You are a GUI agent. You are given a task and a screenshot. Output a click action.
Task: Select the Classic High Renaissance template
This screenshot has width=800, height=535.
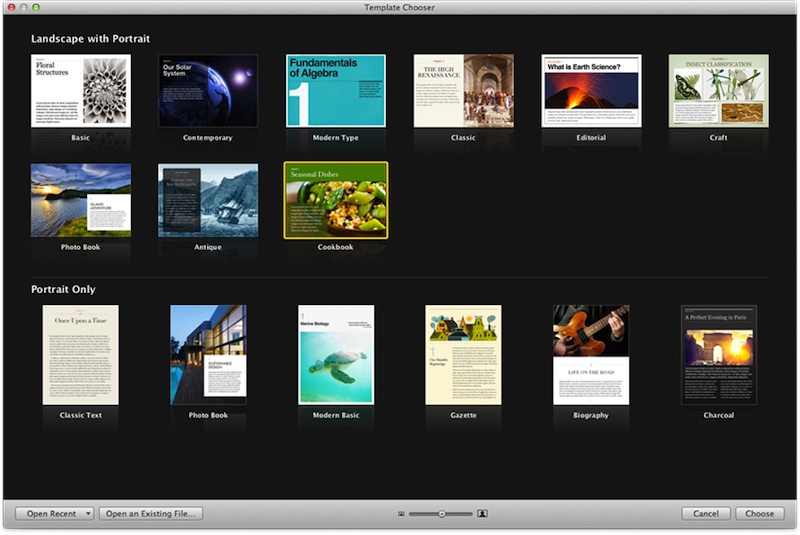click(463, 91)
